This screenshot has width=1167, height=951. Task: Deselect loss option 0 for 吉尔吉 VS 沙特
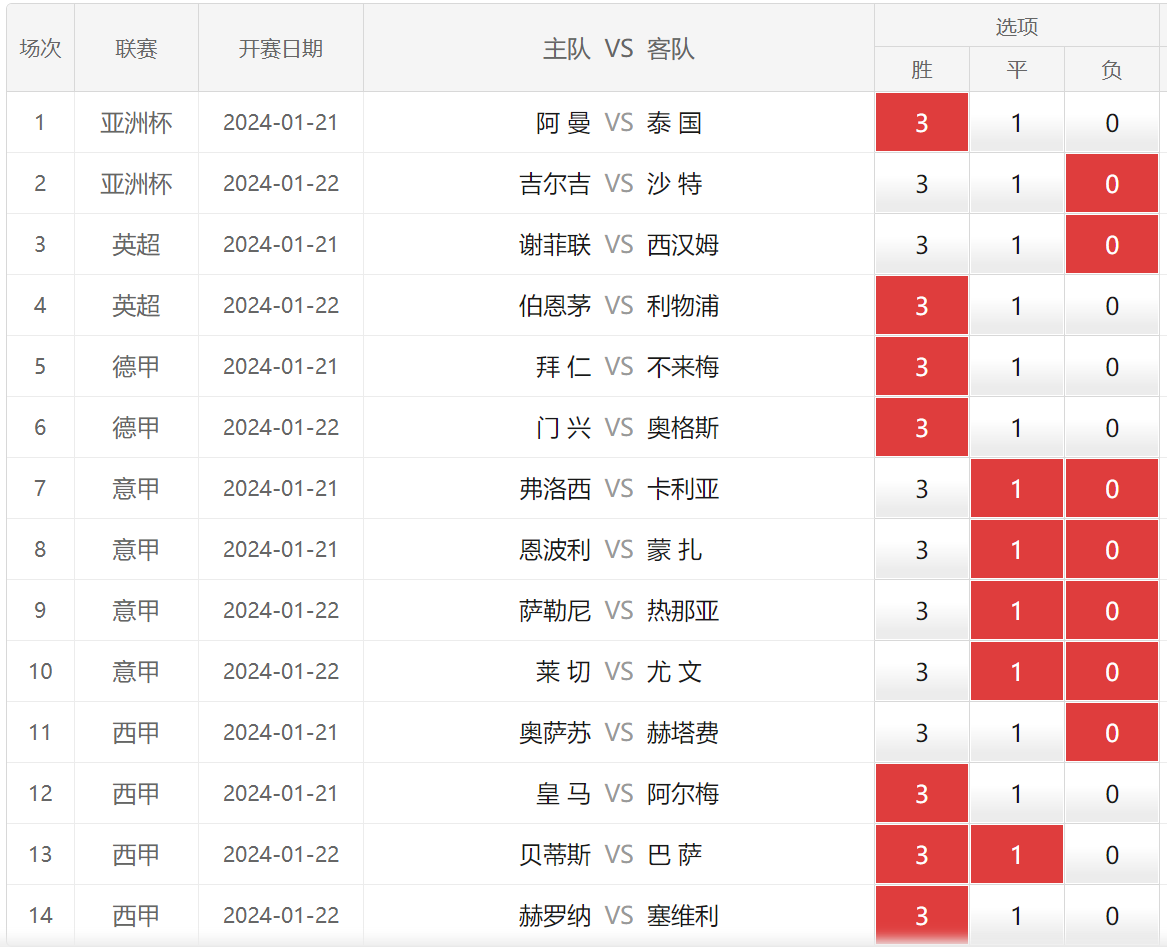pos(1112,183)
